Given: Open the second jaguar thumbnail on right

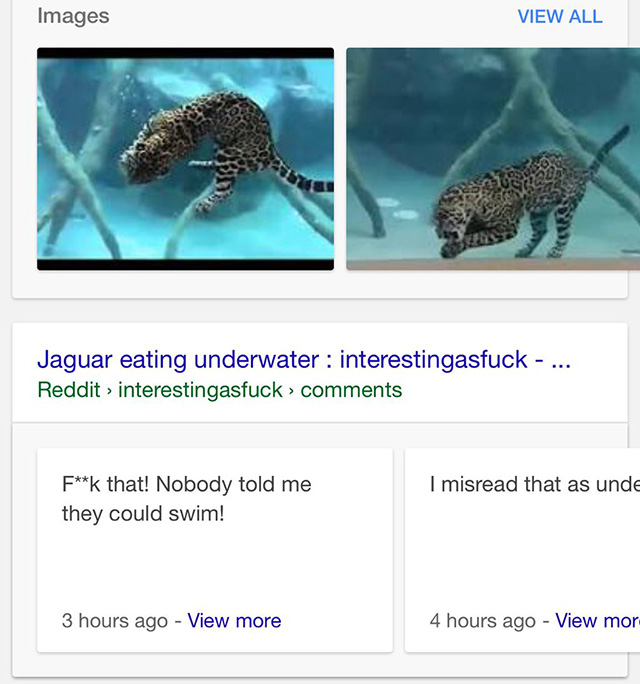Looking at the screenshot, I should (x=493, y=159).
